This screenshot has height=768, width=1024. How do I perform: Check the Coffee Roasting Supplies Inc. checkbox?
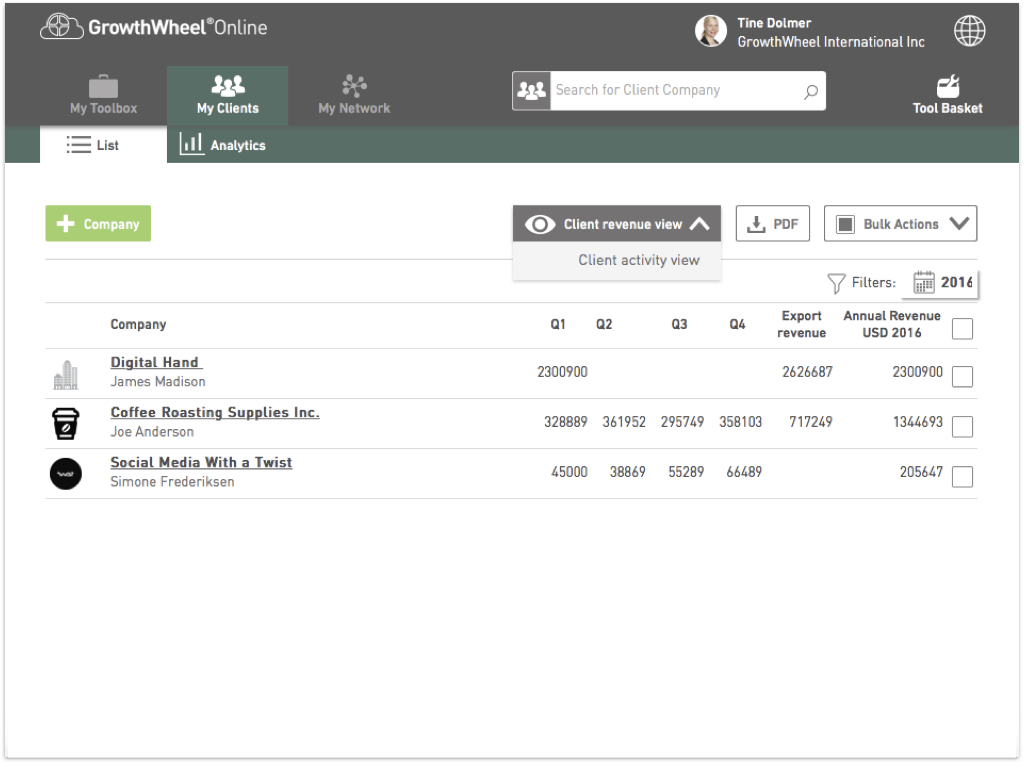coord(962,426)
